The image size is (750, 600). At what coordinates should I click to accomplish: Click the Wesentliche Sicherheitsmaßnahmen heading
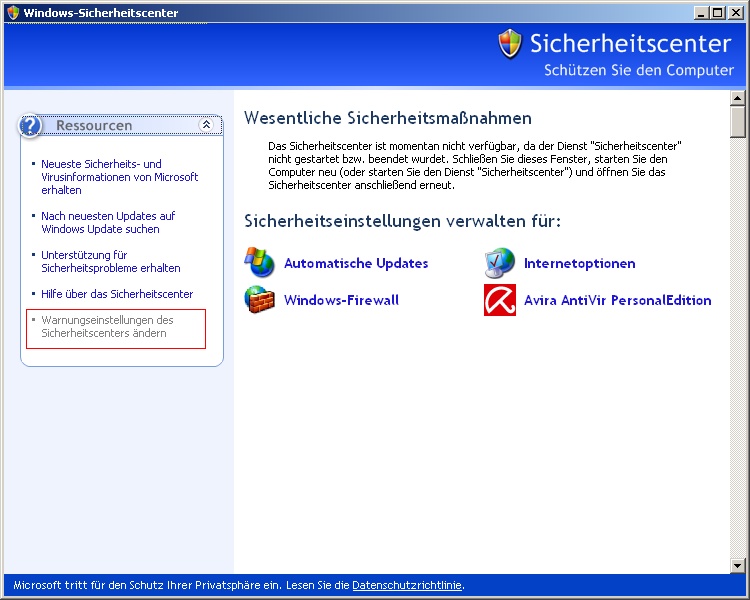coord(388,118)
